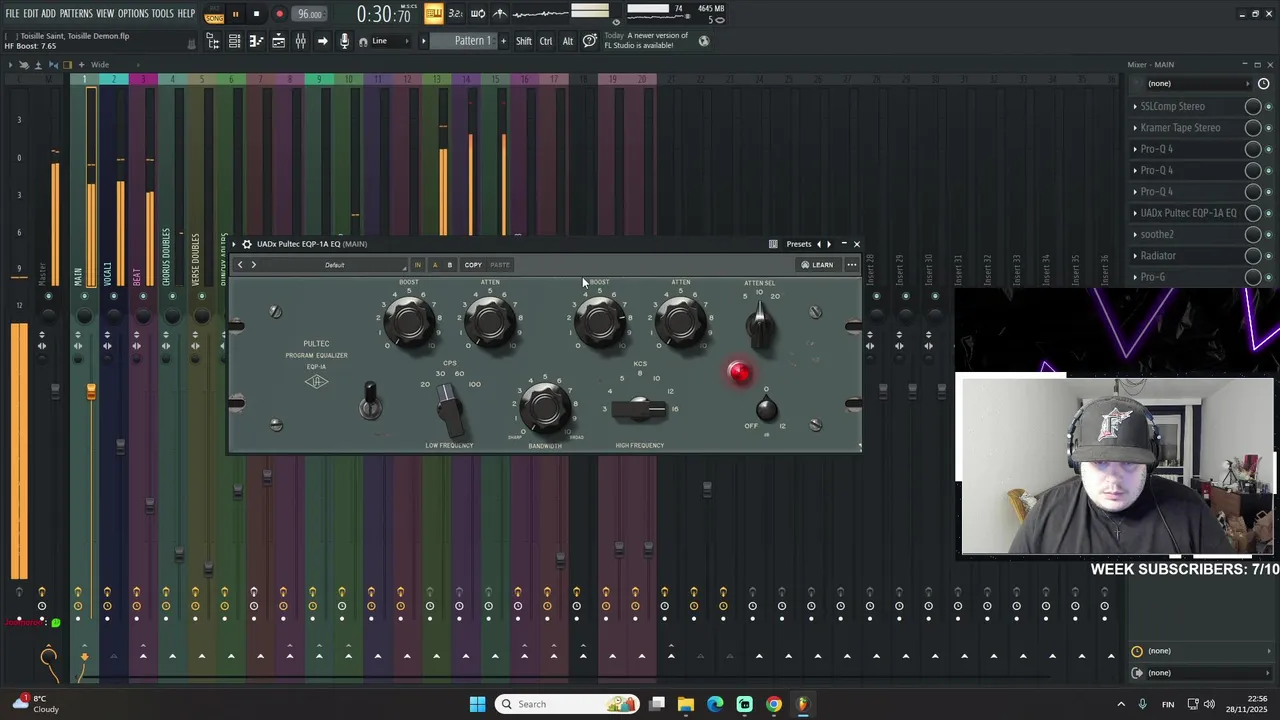Viewport: 1280px width, 720px height.
Task: Click the loop recording icon
Action: coord(478,14)
